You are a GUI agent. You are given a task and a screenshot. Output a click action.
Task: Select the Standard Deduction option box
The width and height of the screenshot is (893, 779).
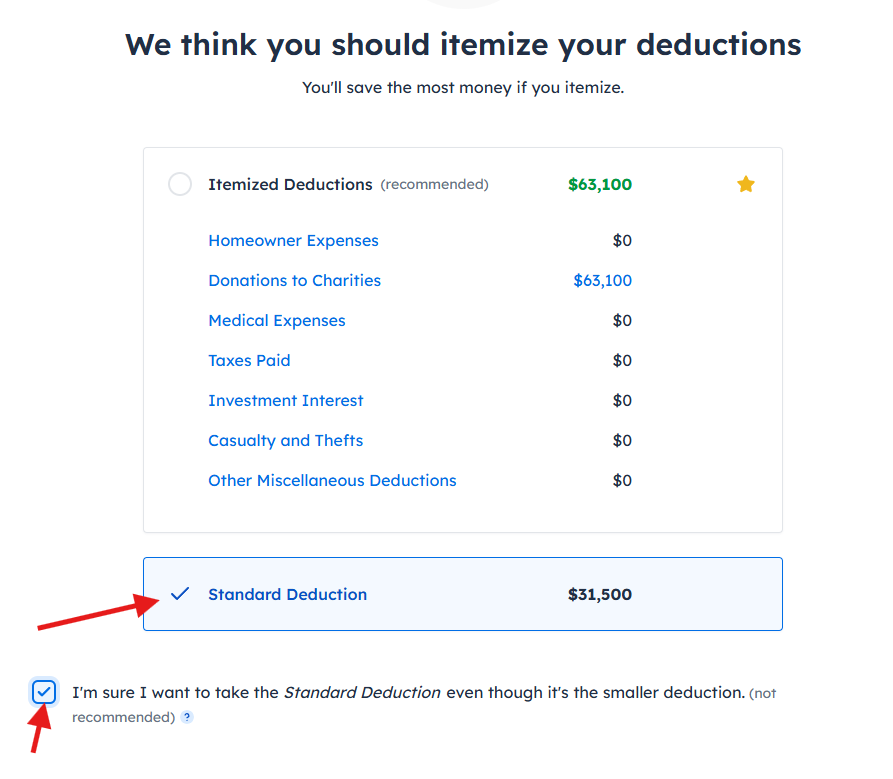pyautogui.click(x=462, y=594)
